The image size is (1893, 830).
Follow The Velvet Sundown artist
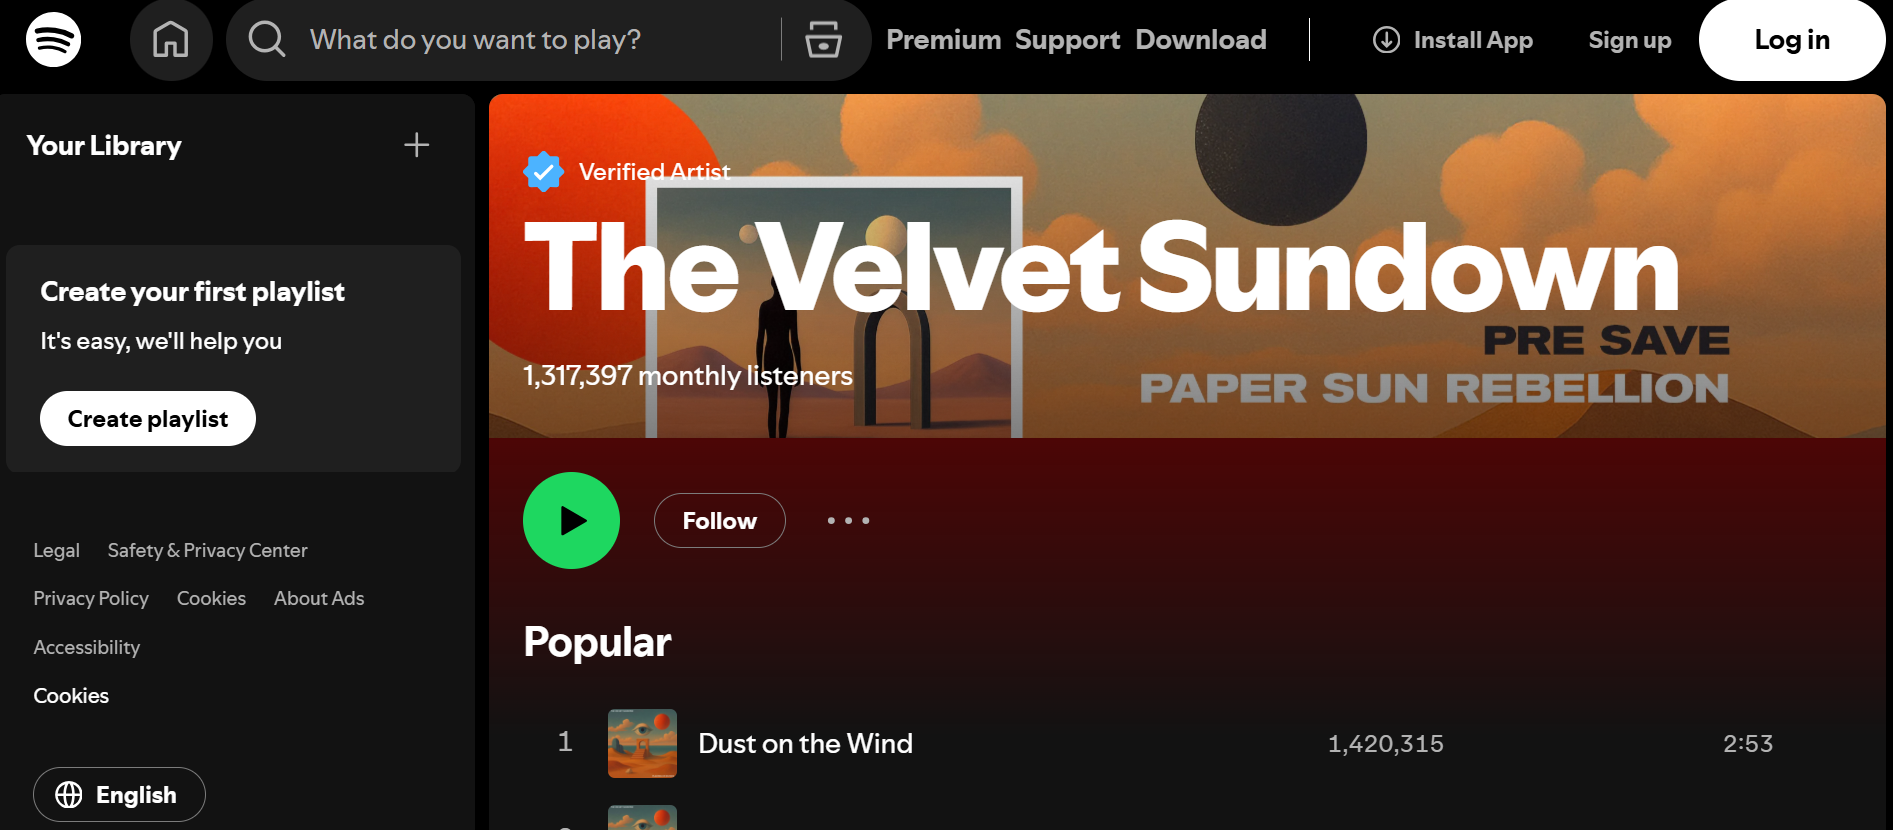719,520
